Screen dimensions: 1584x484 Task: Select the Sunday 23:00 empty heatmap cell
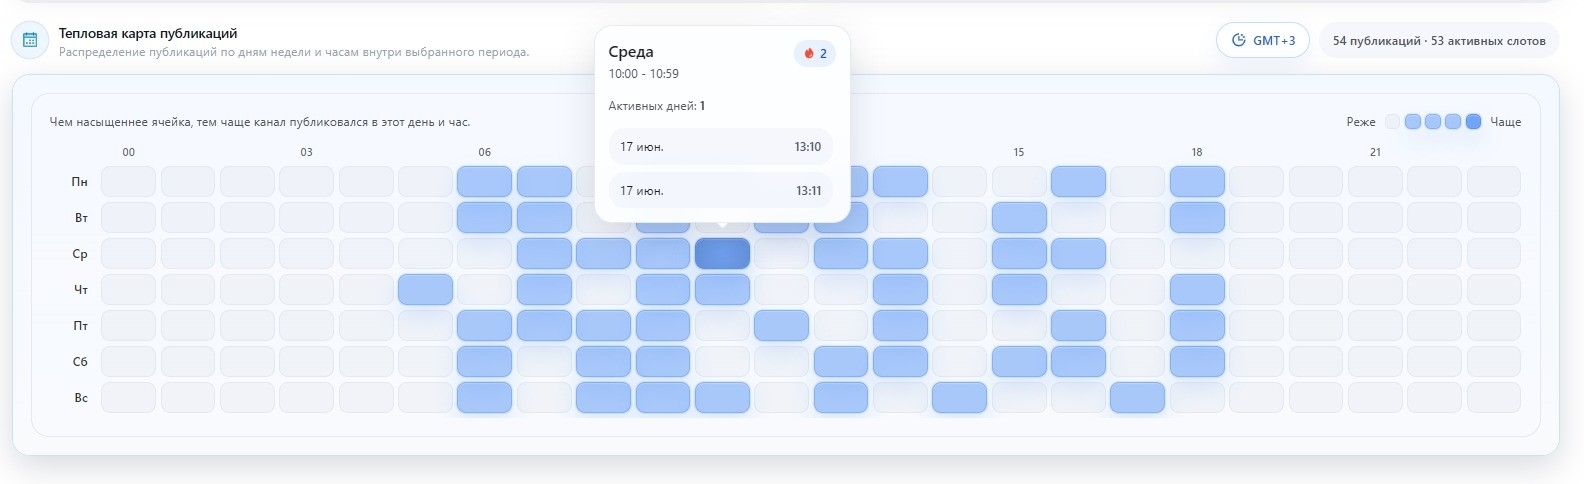tap(1493, 397)
